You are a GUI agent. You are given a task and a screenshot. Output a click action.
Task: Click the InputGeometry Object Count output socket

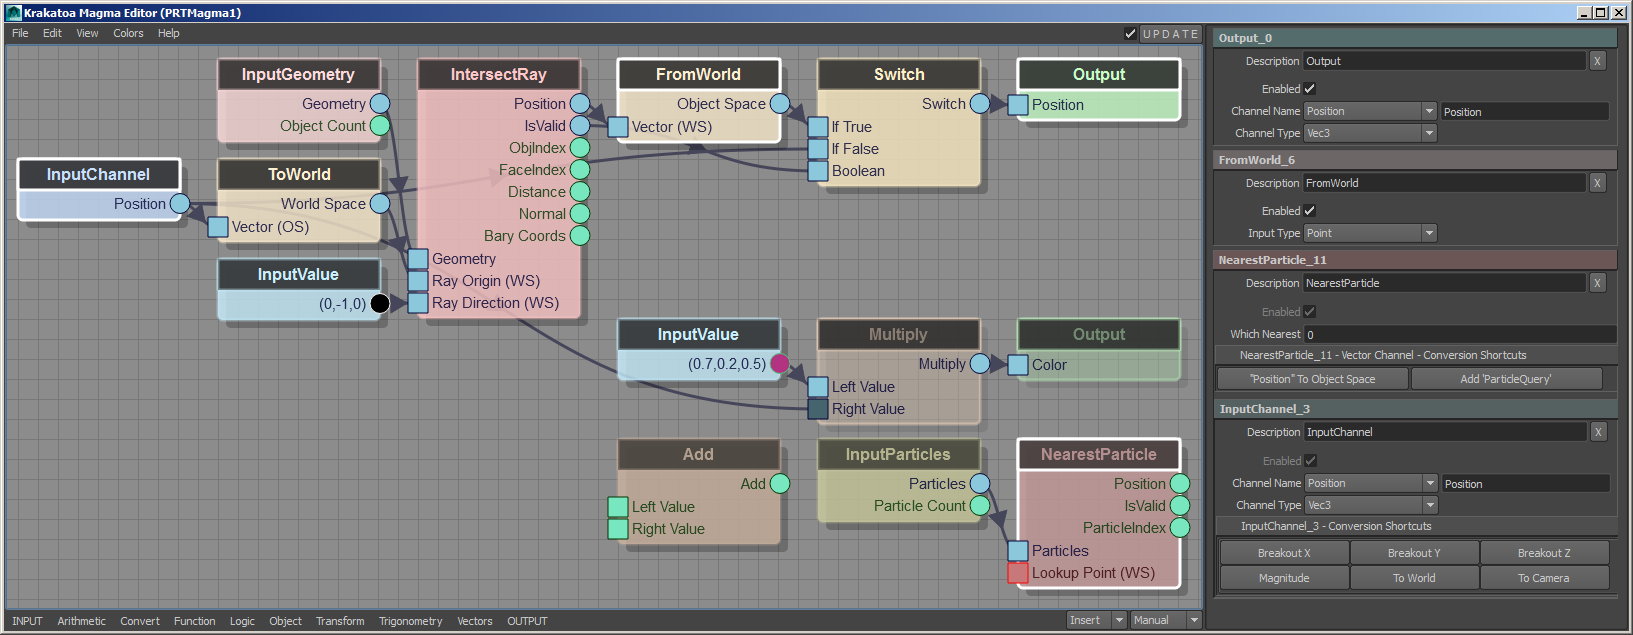pyautogui.click(x=380, y=126)
